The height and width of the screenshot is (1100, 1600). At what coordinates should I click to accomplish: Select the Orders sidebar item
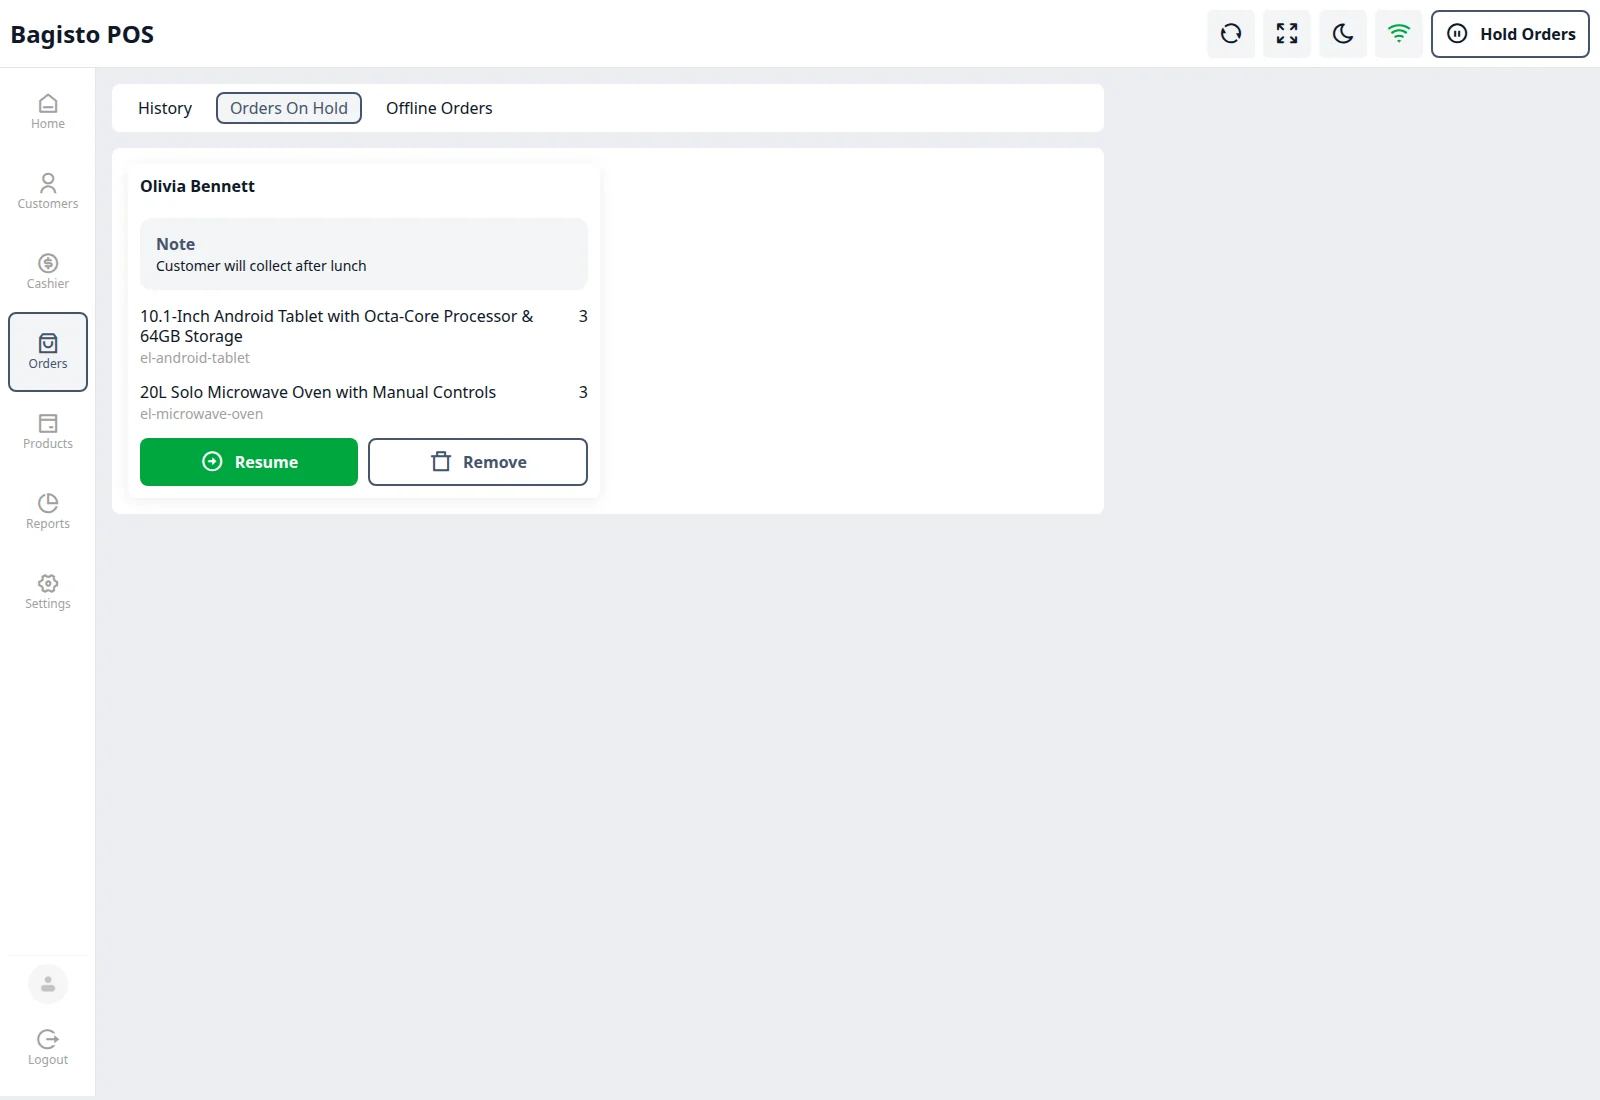click(48, 352)
